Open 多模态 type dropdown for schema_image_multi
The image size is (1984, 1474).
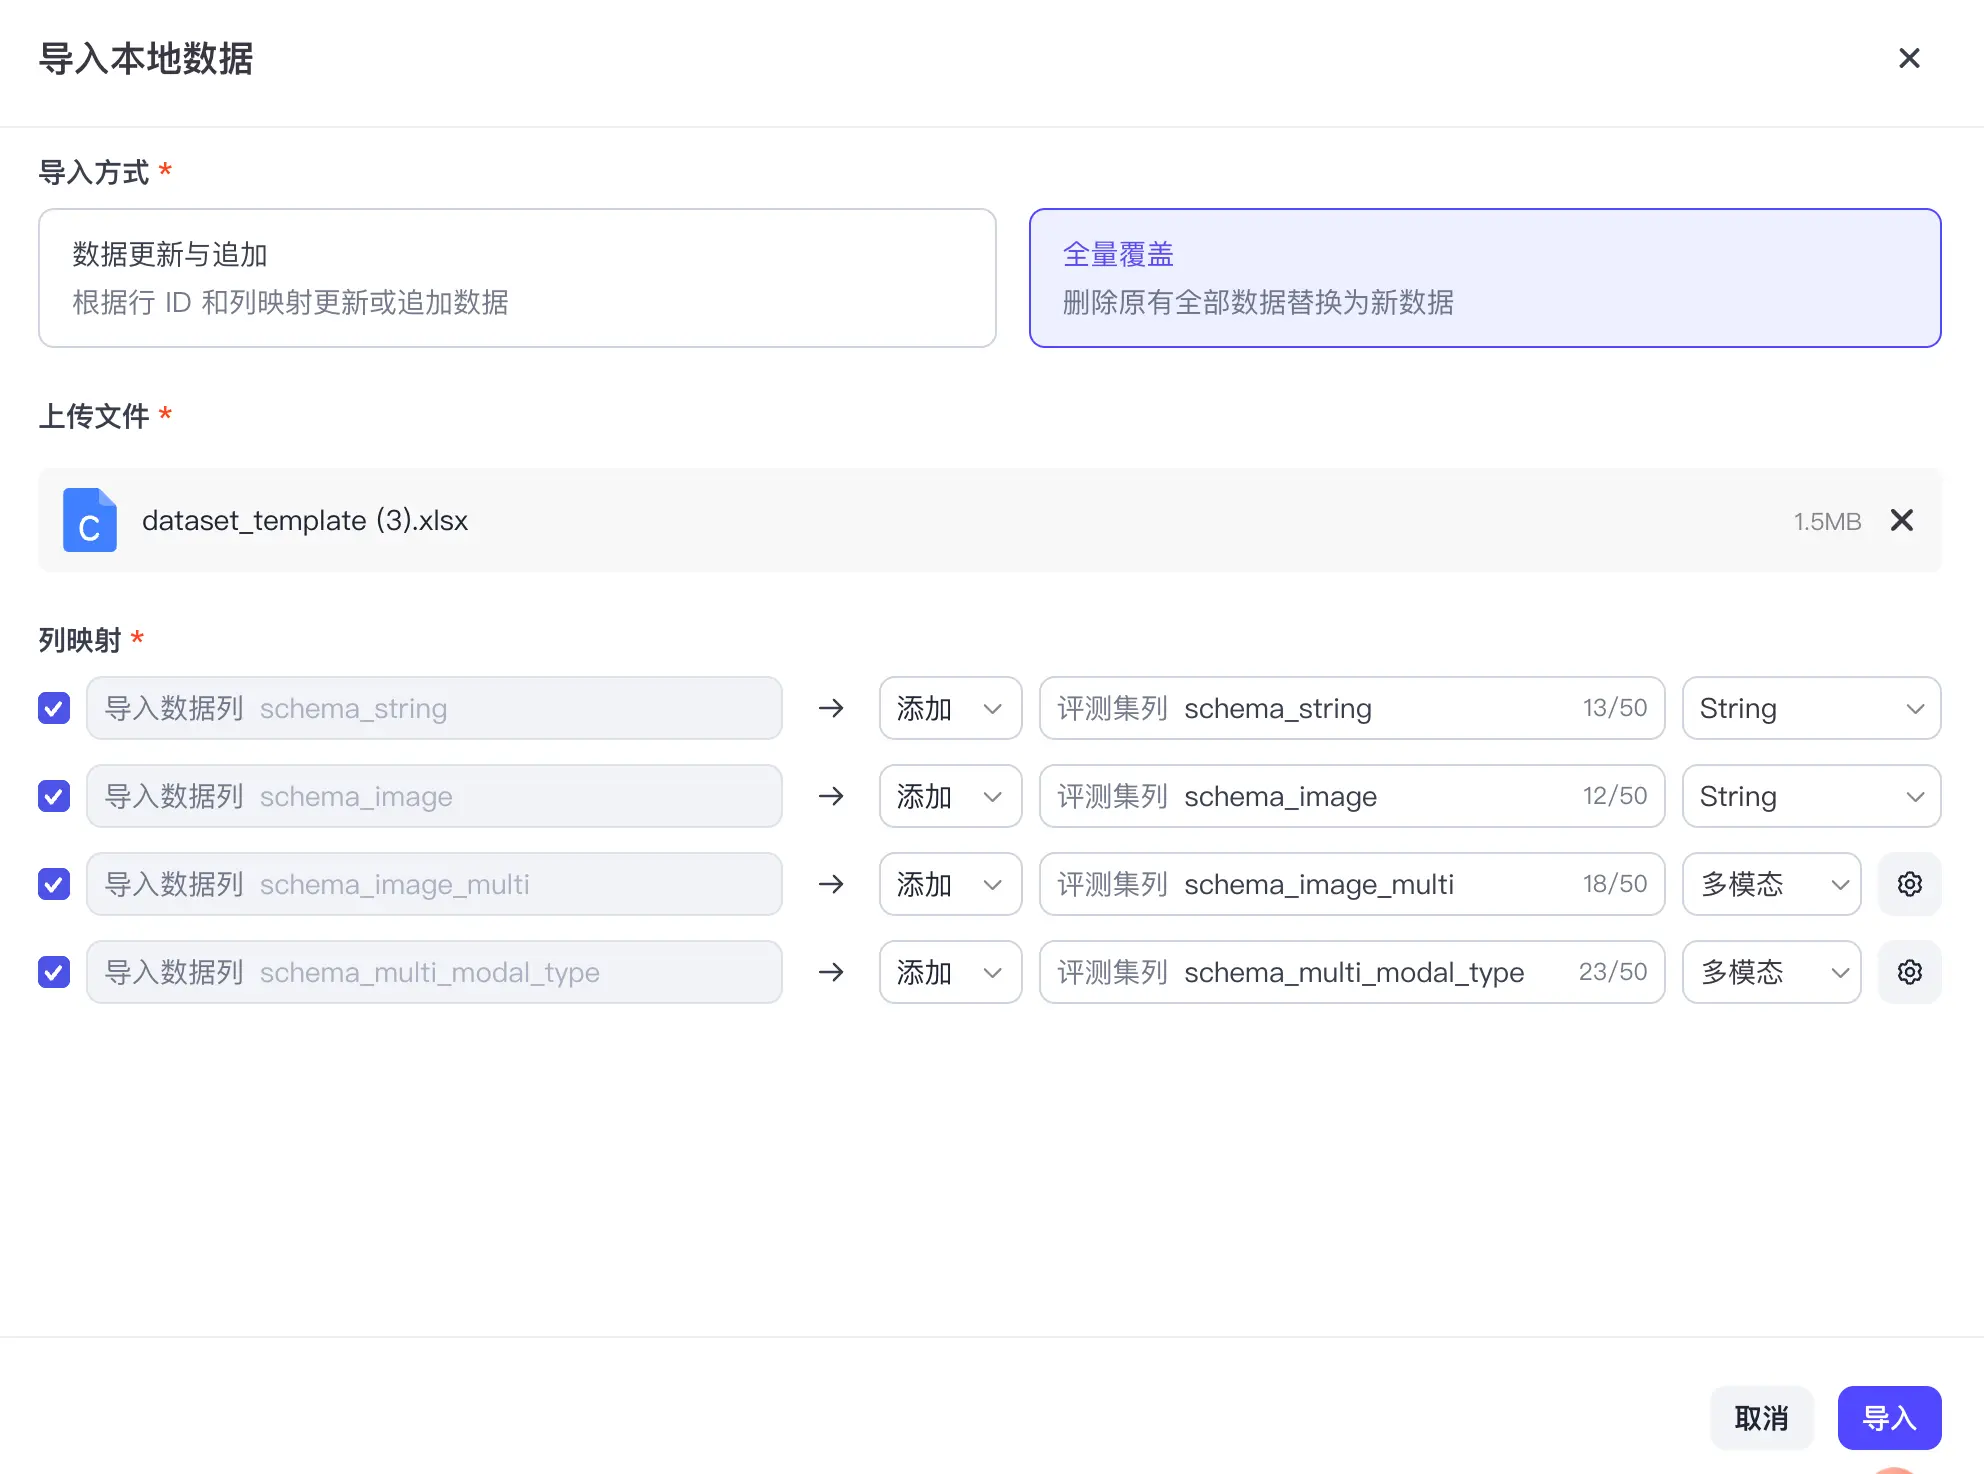coord(1771,884)
